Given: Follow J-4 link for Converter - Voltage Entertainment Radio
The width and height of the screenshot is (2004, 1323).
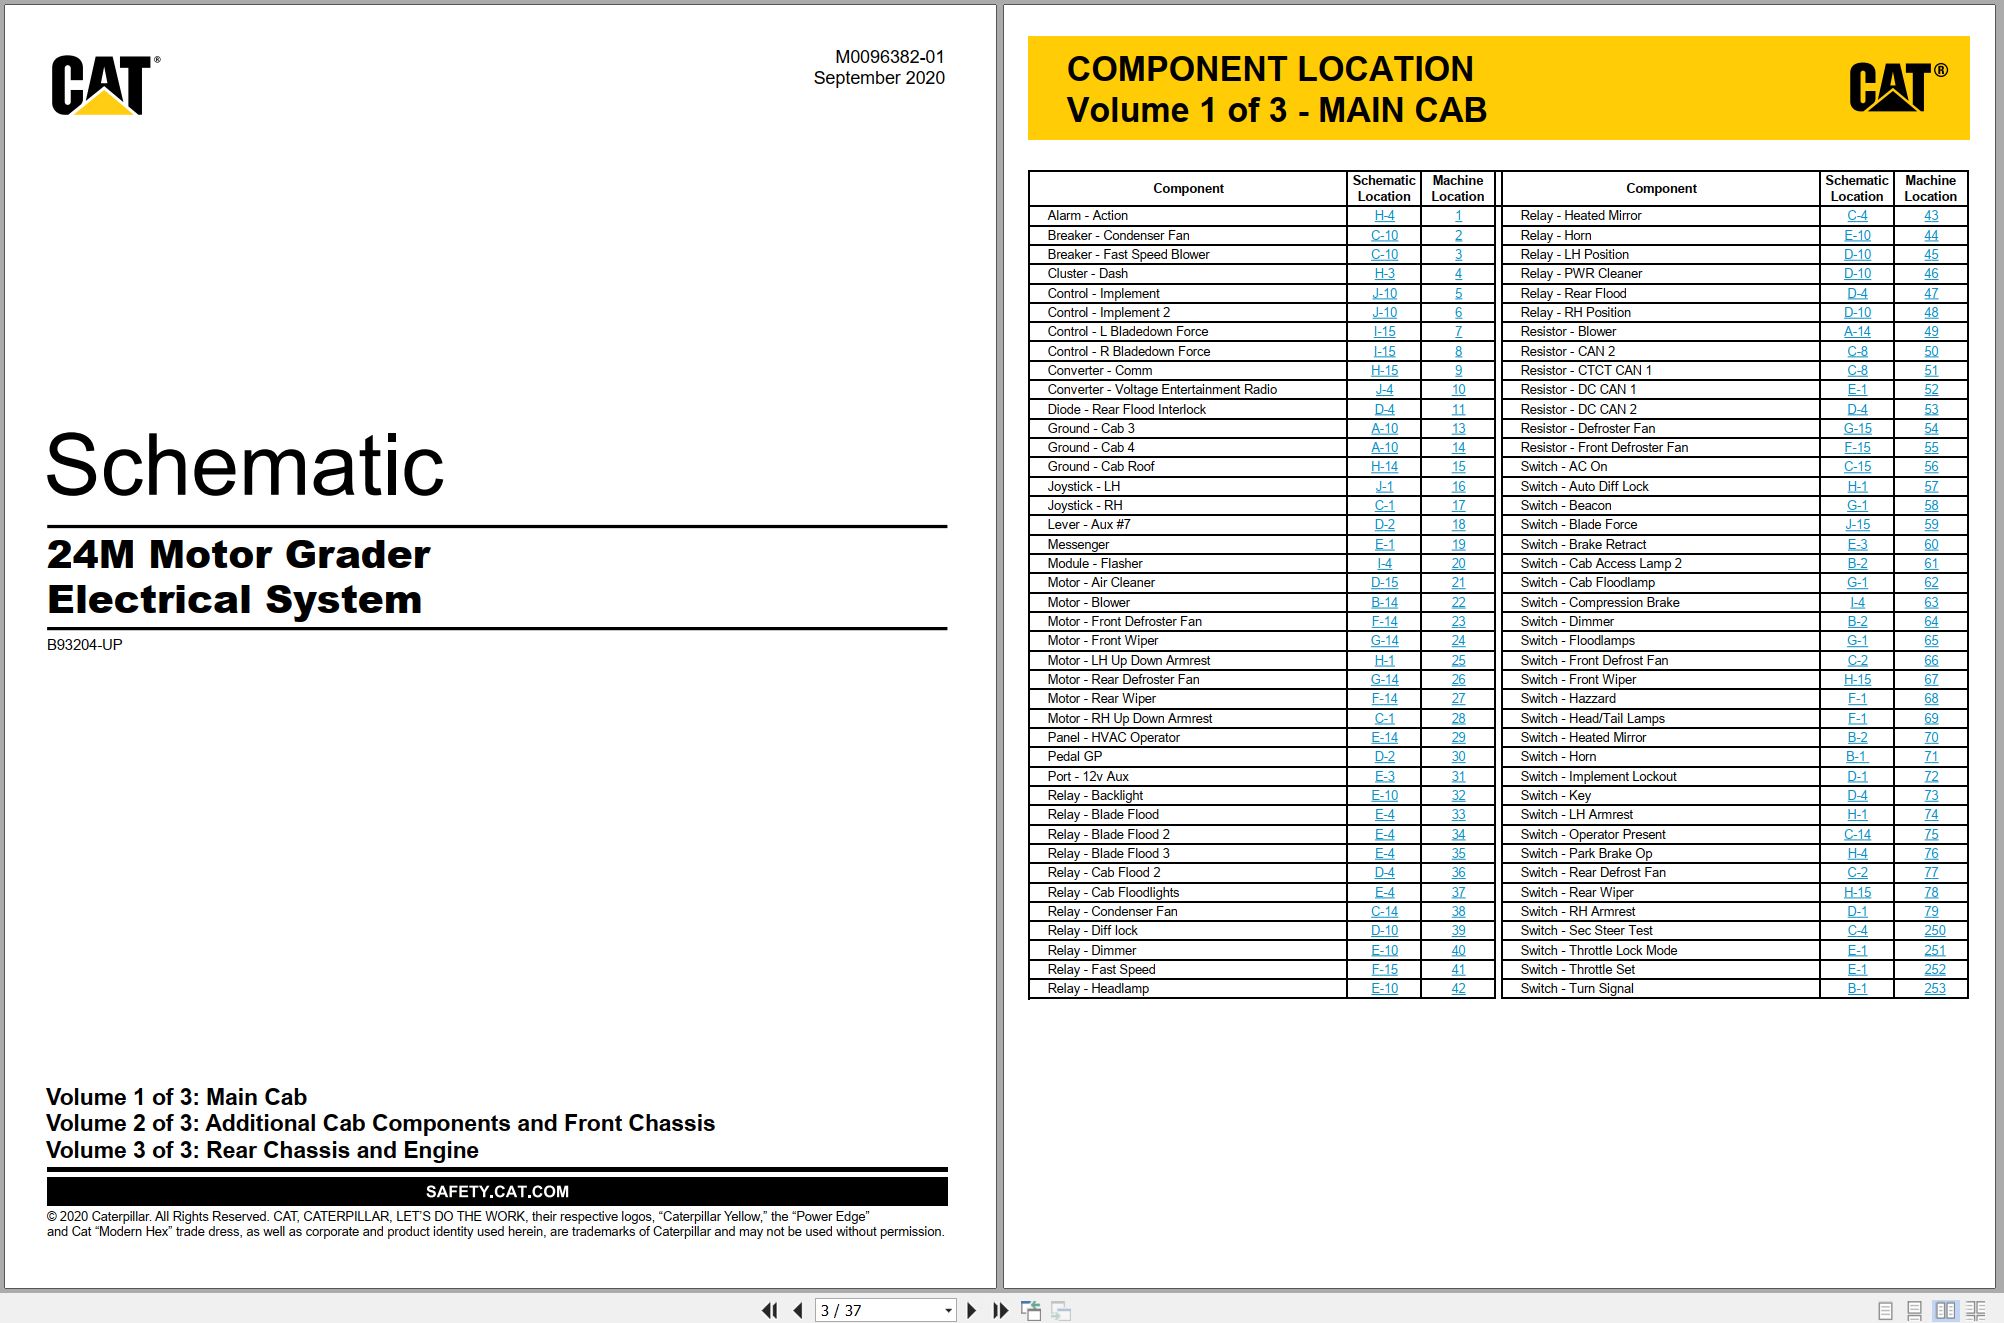Looking at the screenshot, I should coord(1384,390).
